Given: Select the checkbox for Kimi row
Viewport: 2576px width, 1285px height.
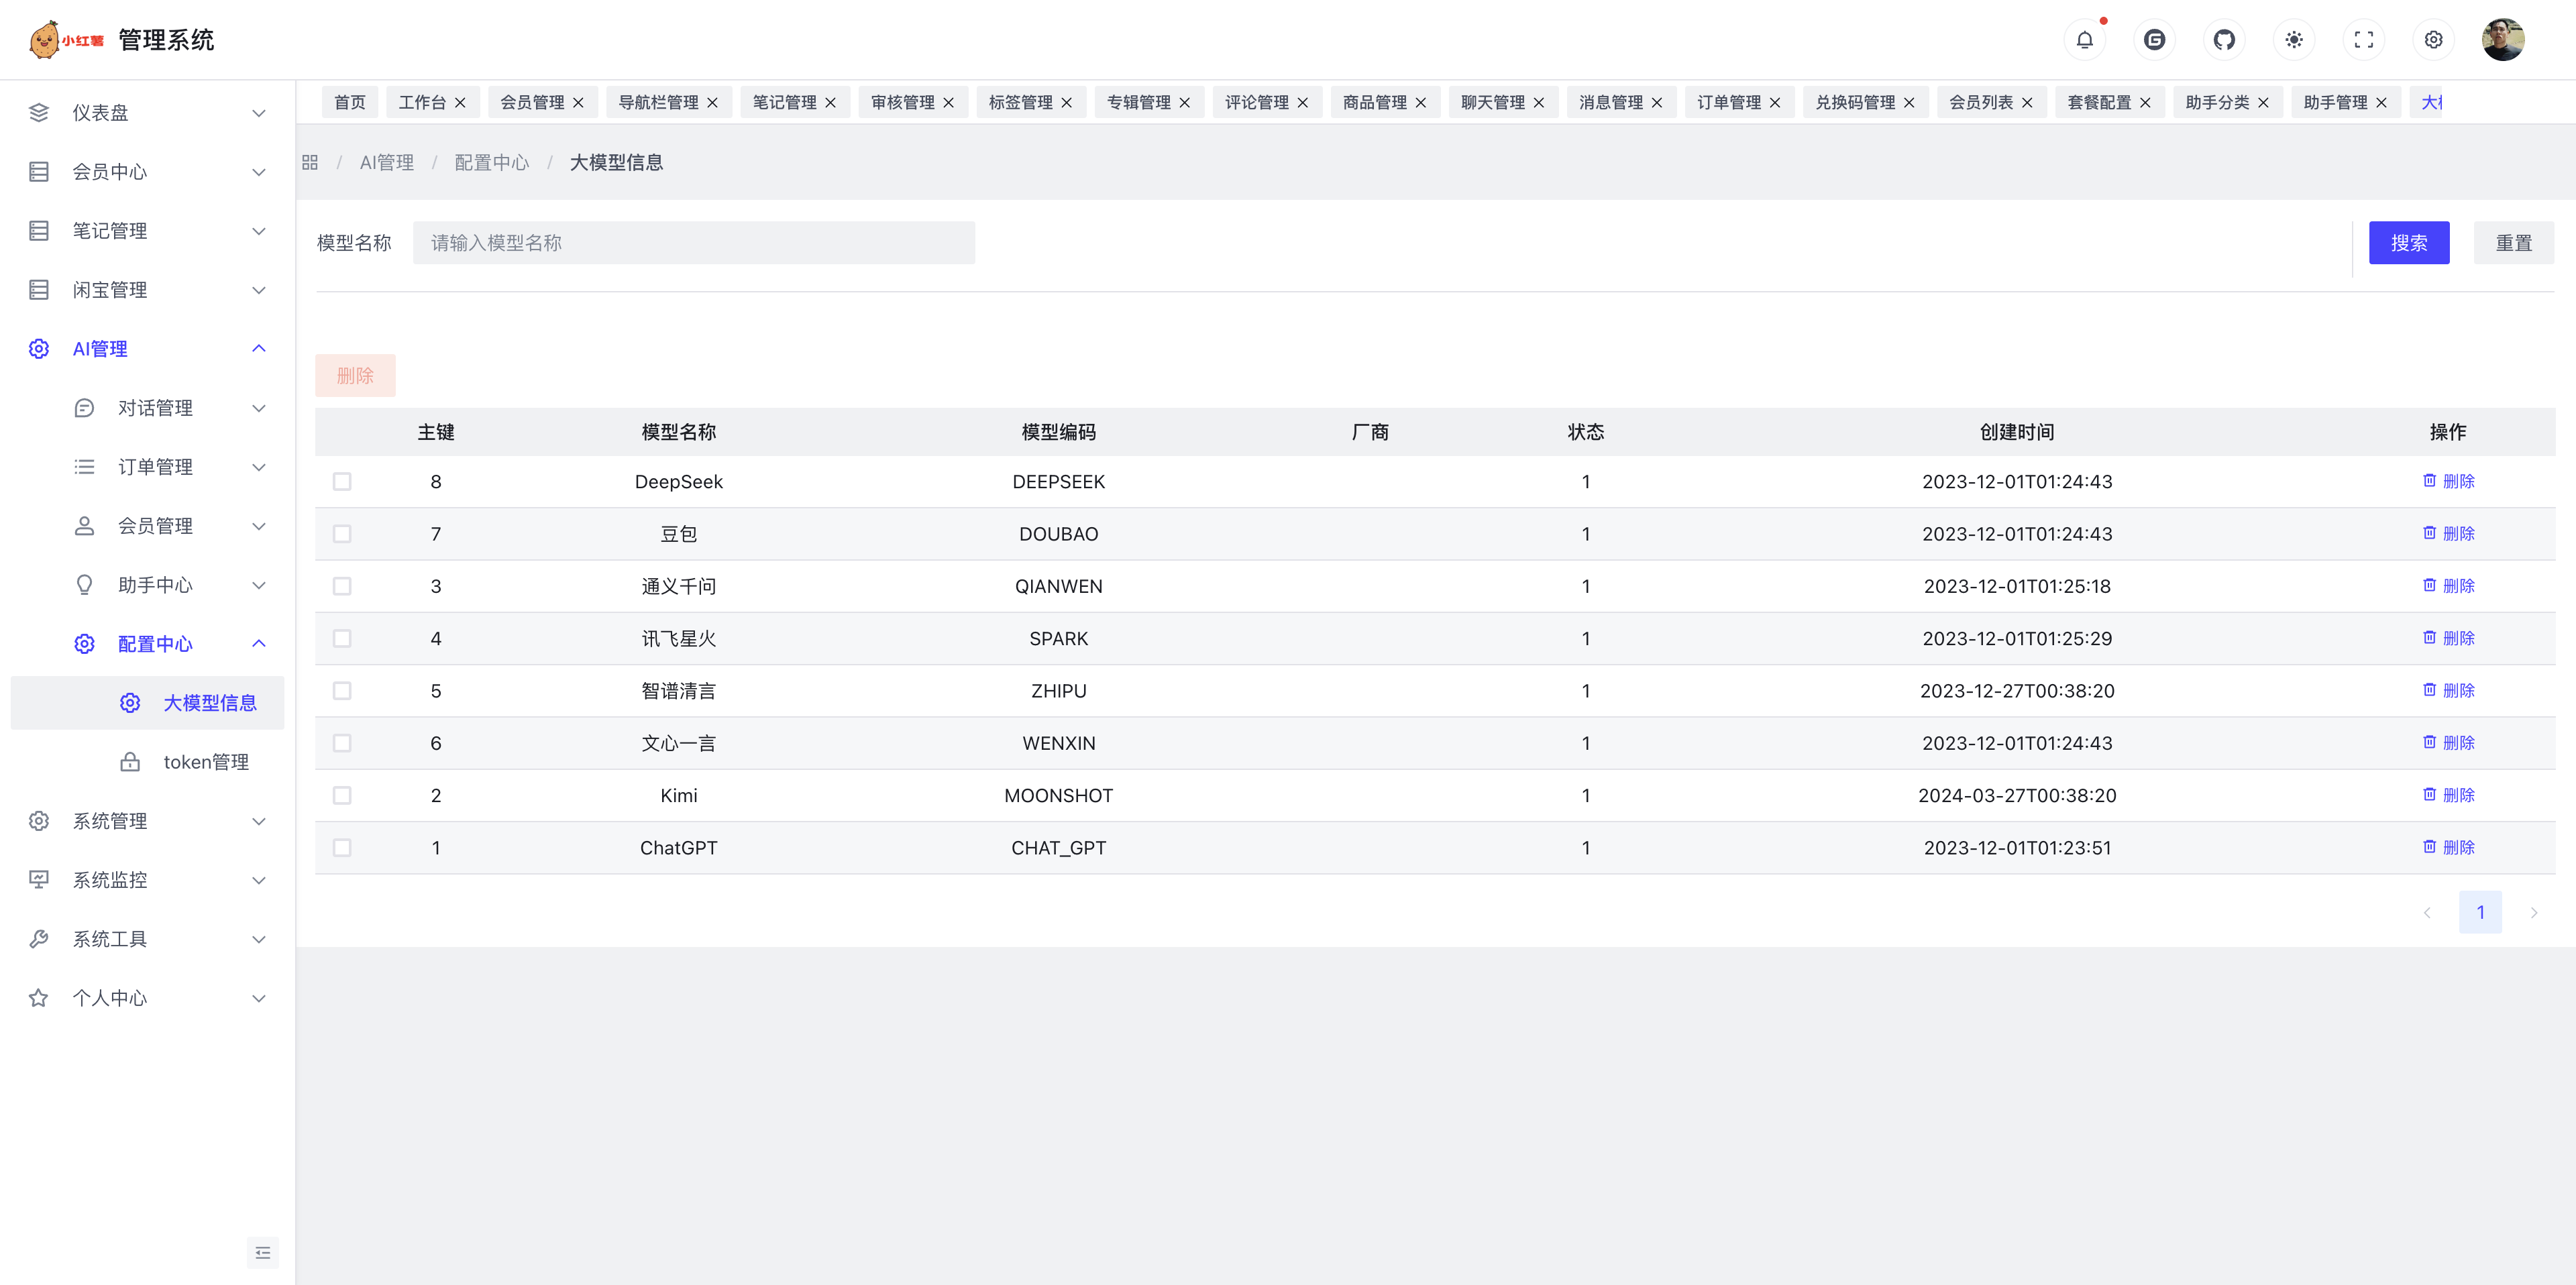Looking at the screenshot, I should coord(342,796).
